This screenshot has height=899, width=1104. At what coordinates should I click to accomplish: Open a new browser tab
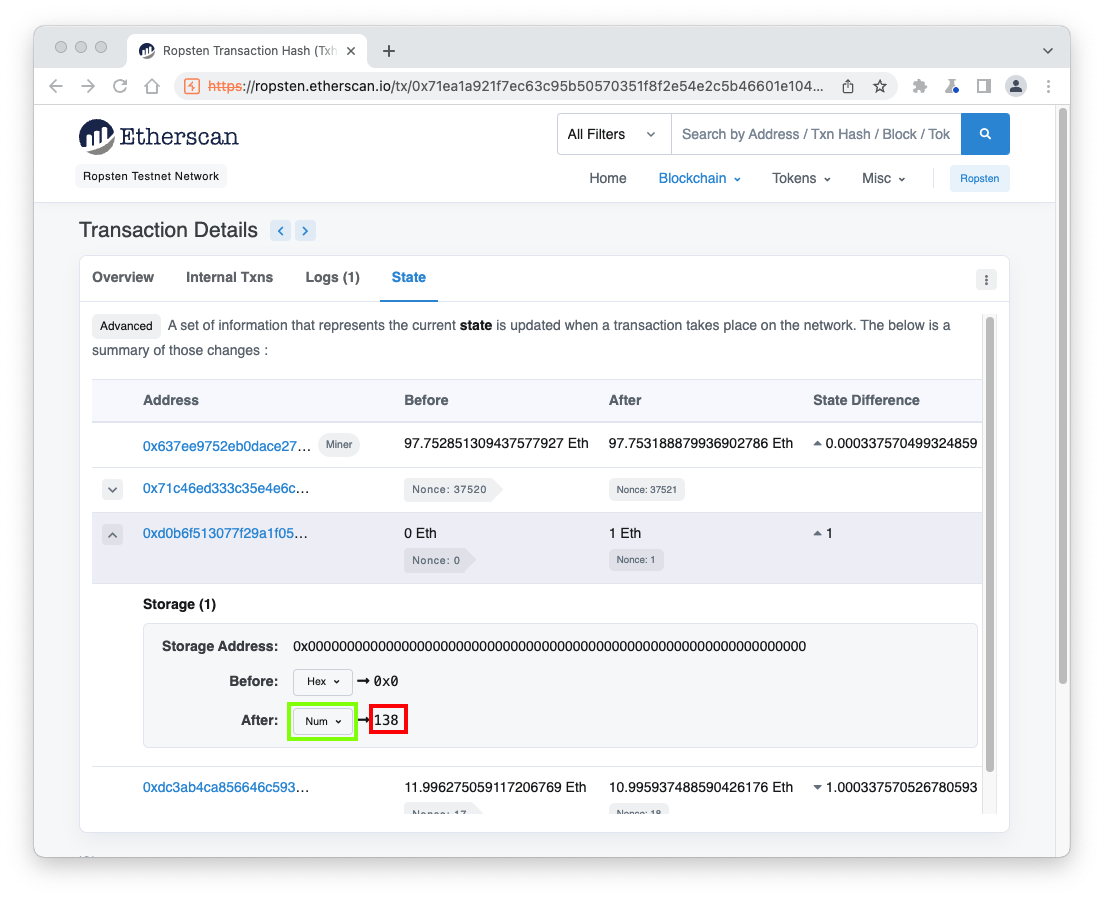(x=389, y=51)
